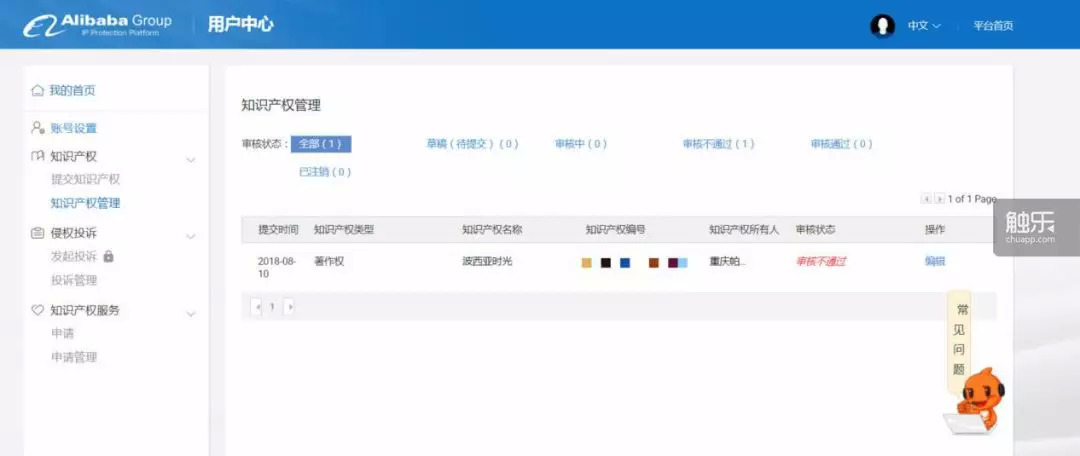Open the 常见问题 help tab

click(959, 340)
